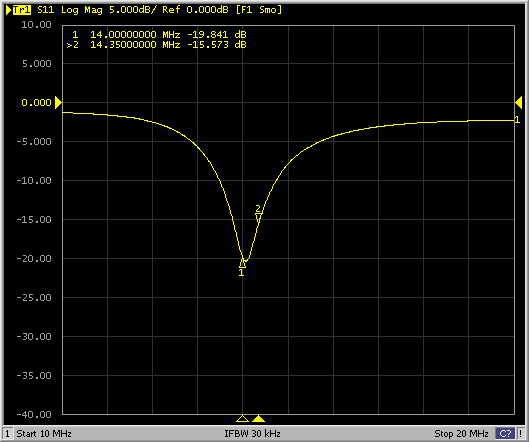Image resolution: width=529 pixels, height=442 pixels.
Task: Select channel 1 box in status bar
Action: click(7, 433)
